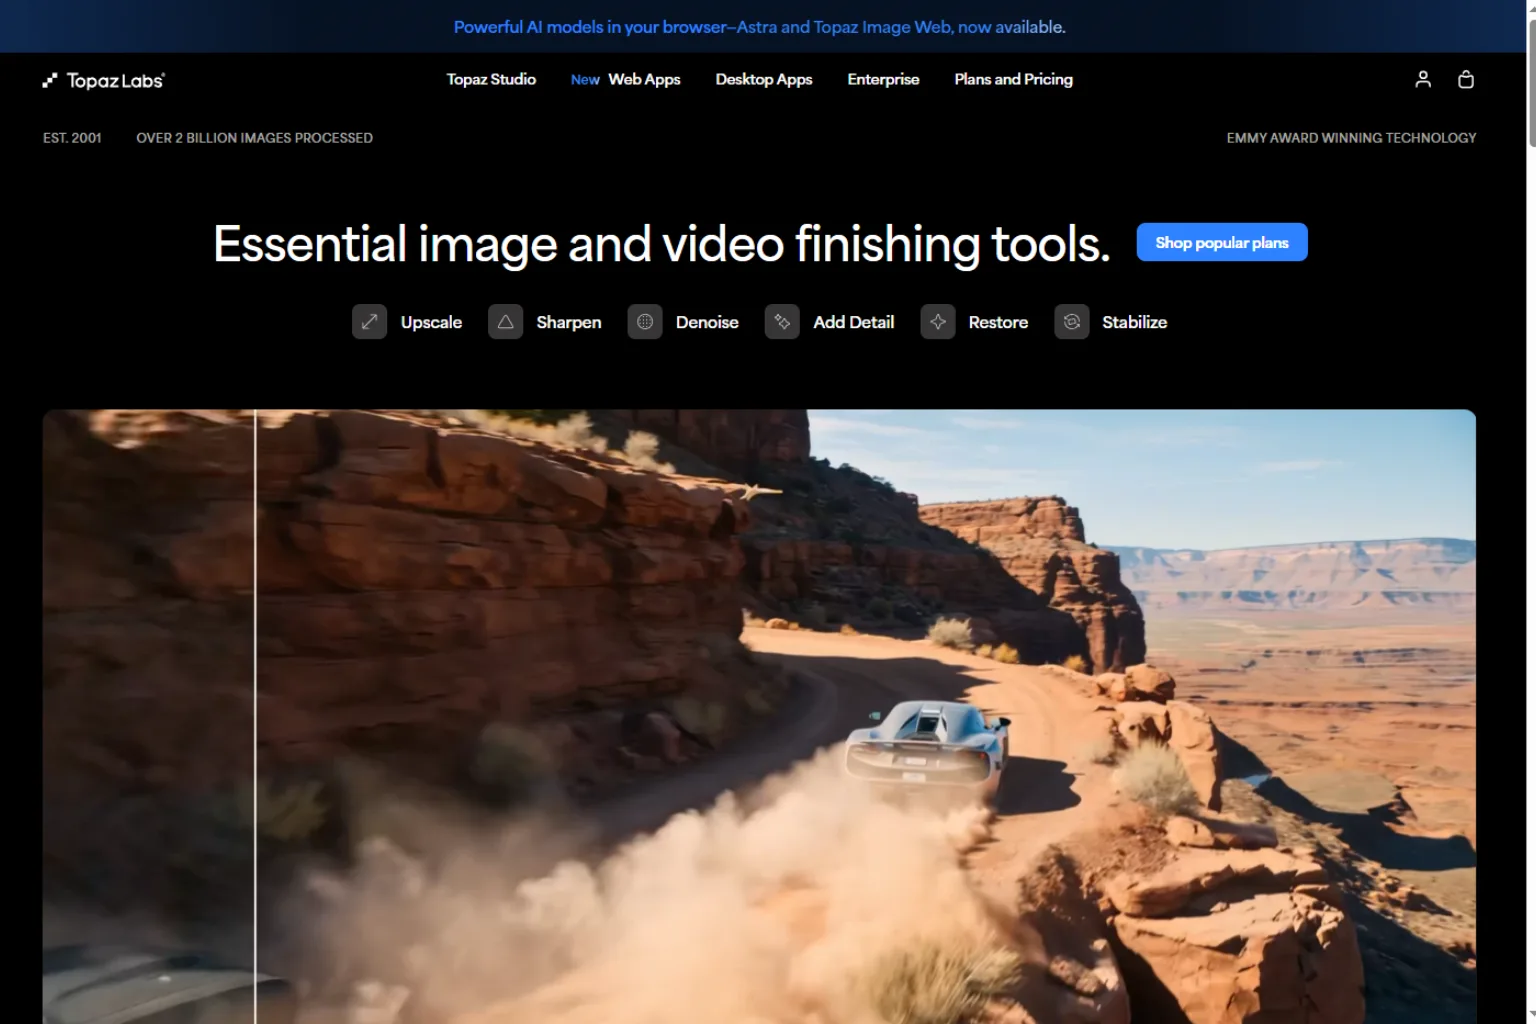
Task: Click the before/after comparison slider line
Action: point(255,716)
